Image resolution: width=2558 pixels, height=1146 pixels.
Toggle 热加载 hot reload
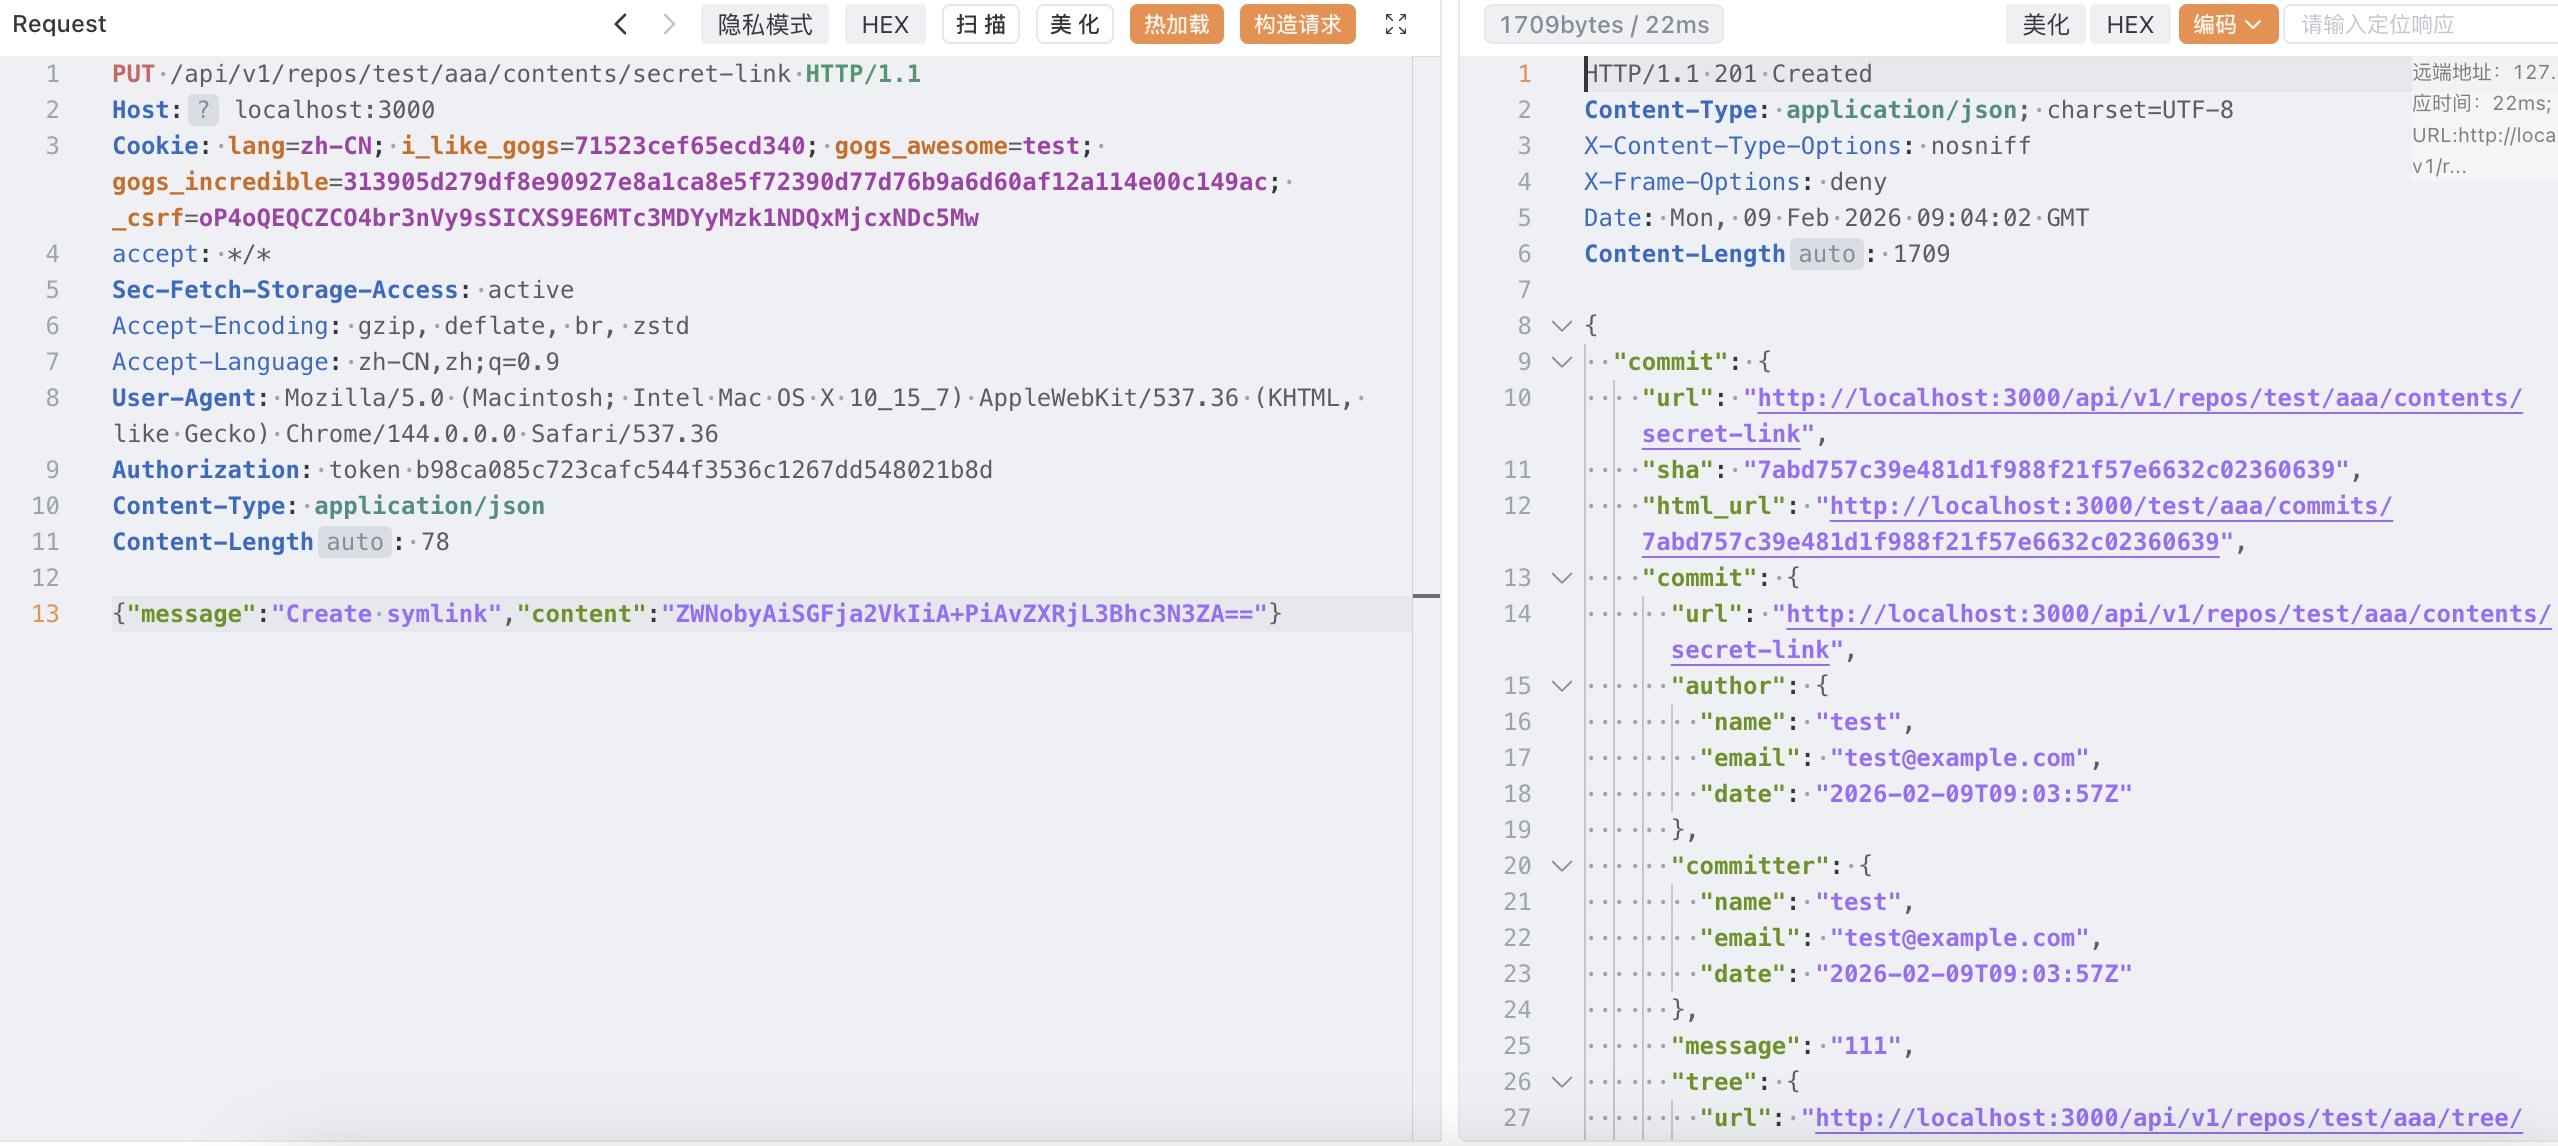tap(1176, 24)
